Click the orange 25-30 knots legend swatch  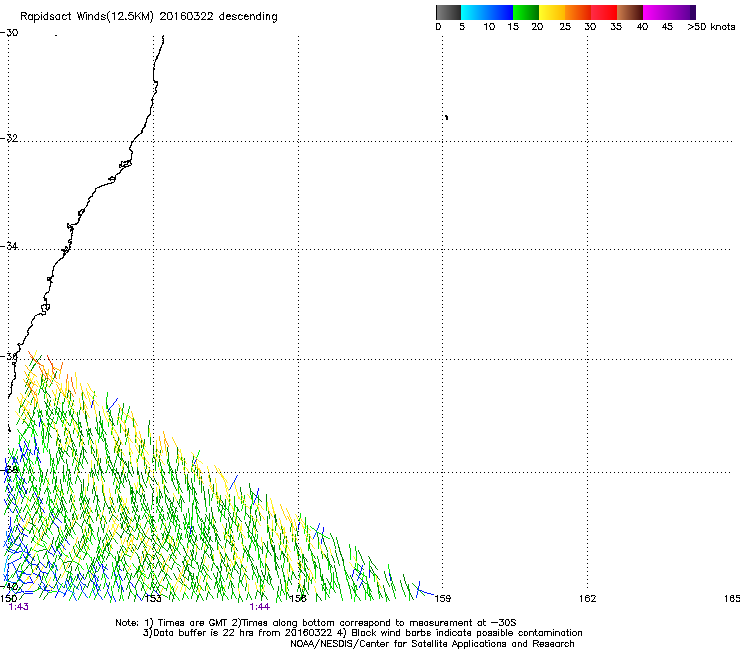(578, 12)
